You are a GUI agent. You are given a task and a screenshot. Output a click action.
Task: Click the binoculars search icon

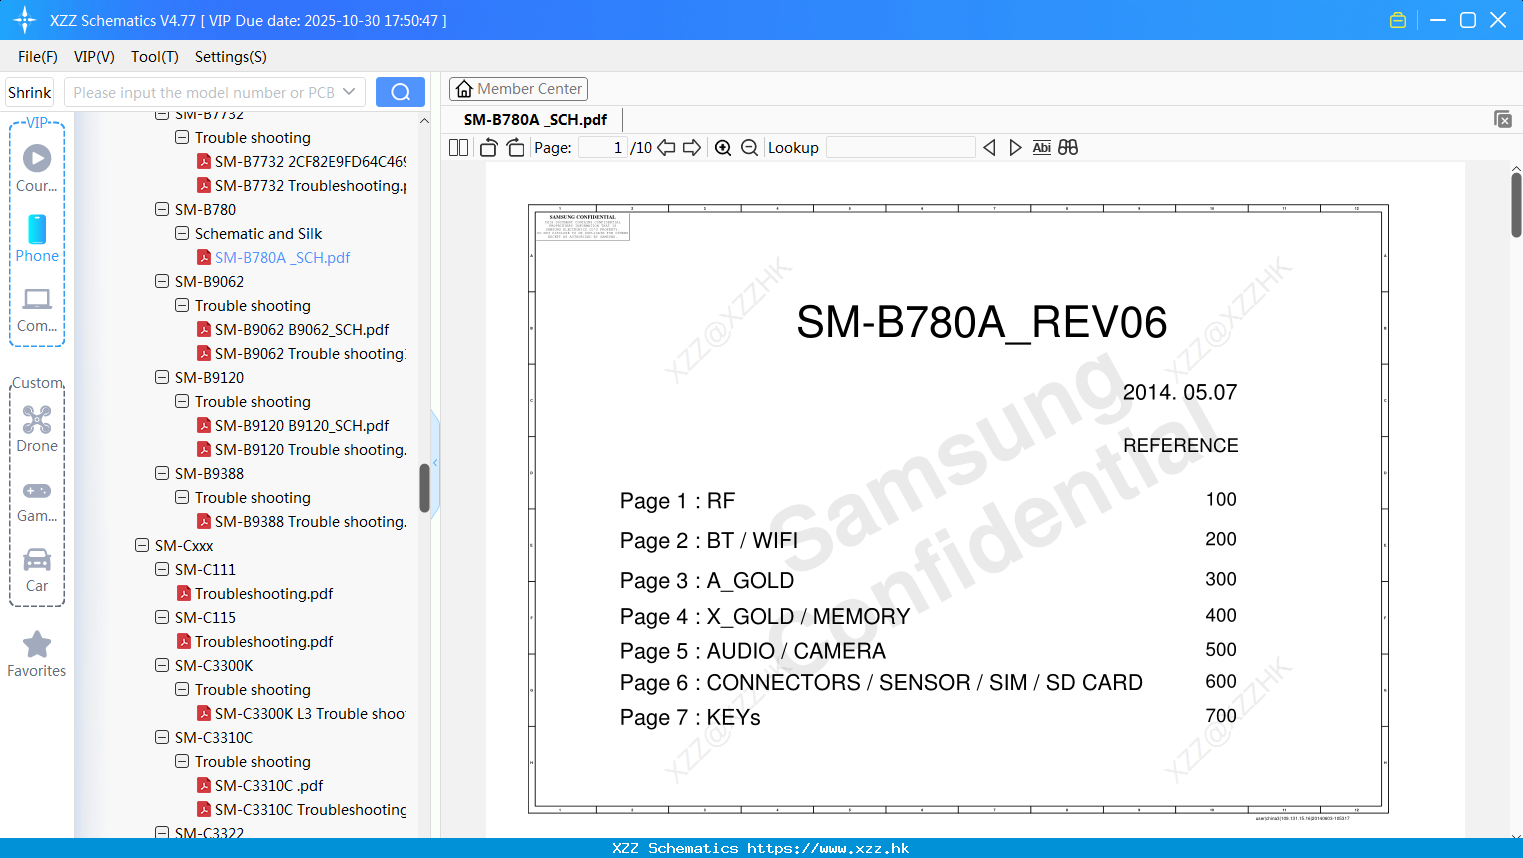(1068, 148)
